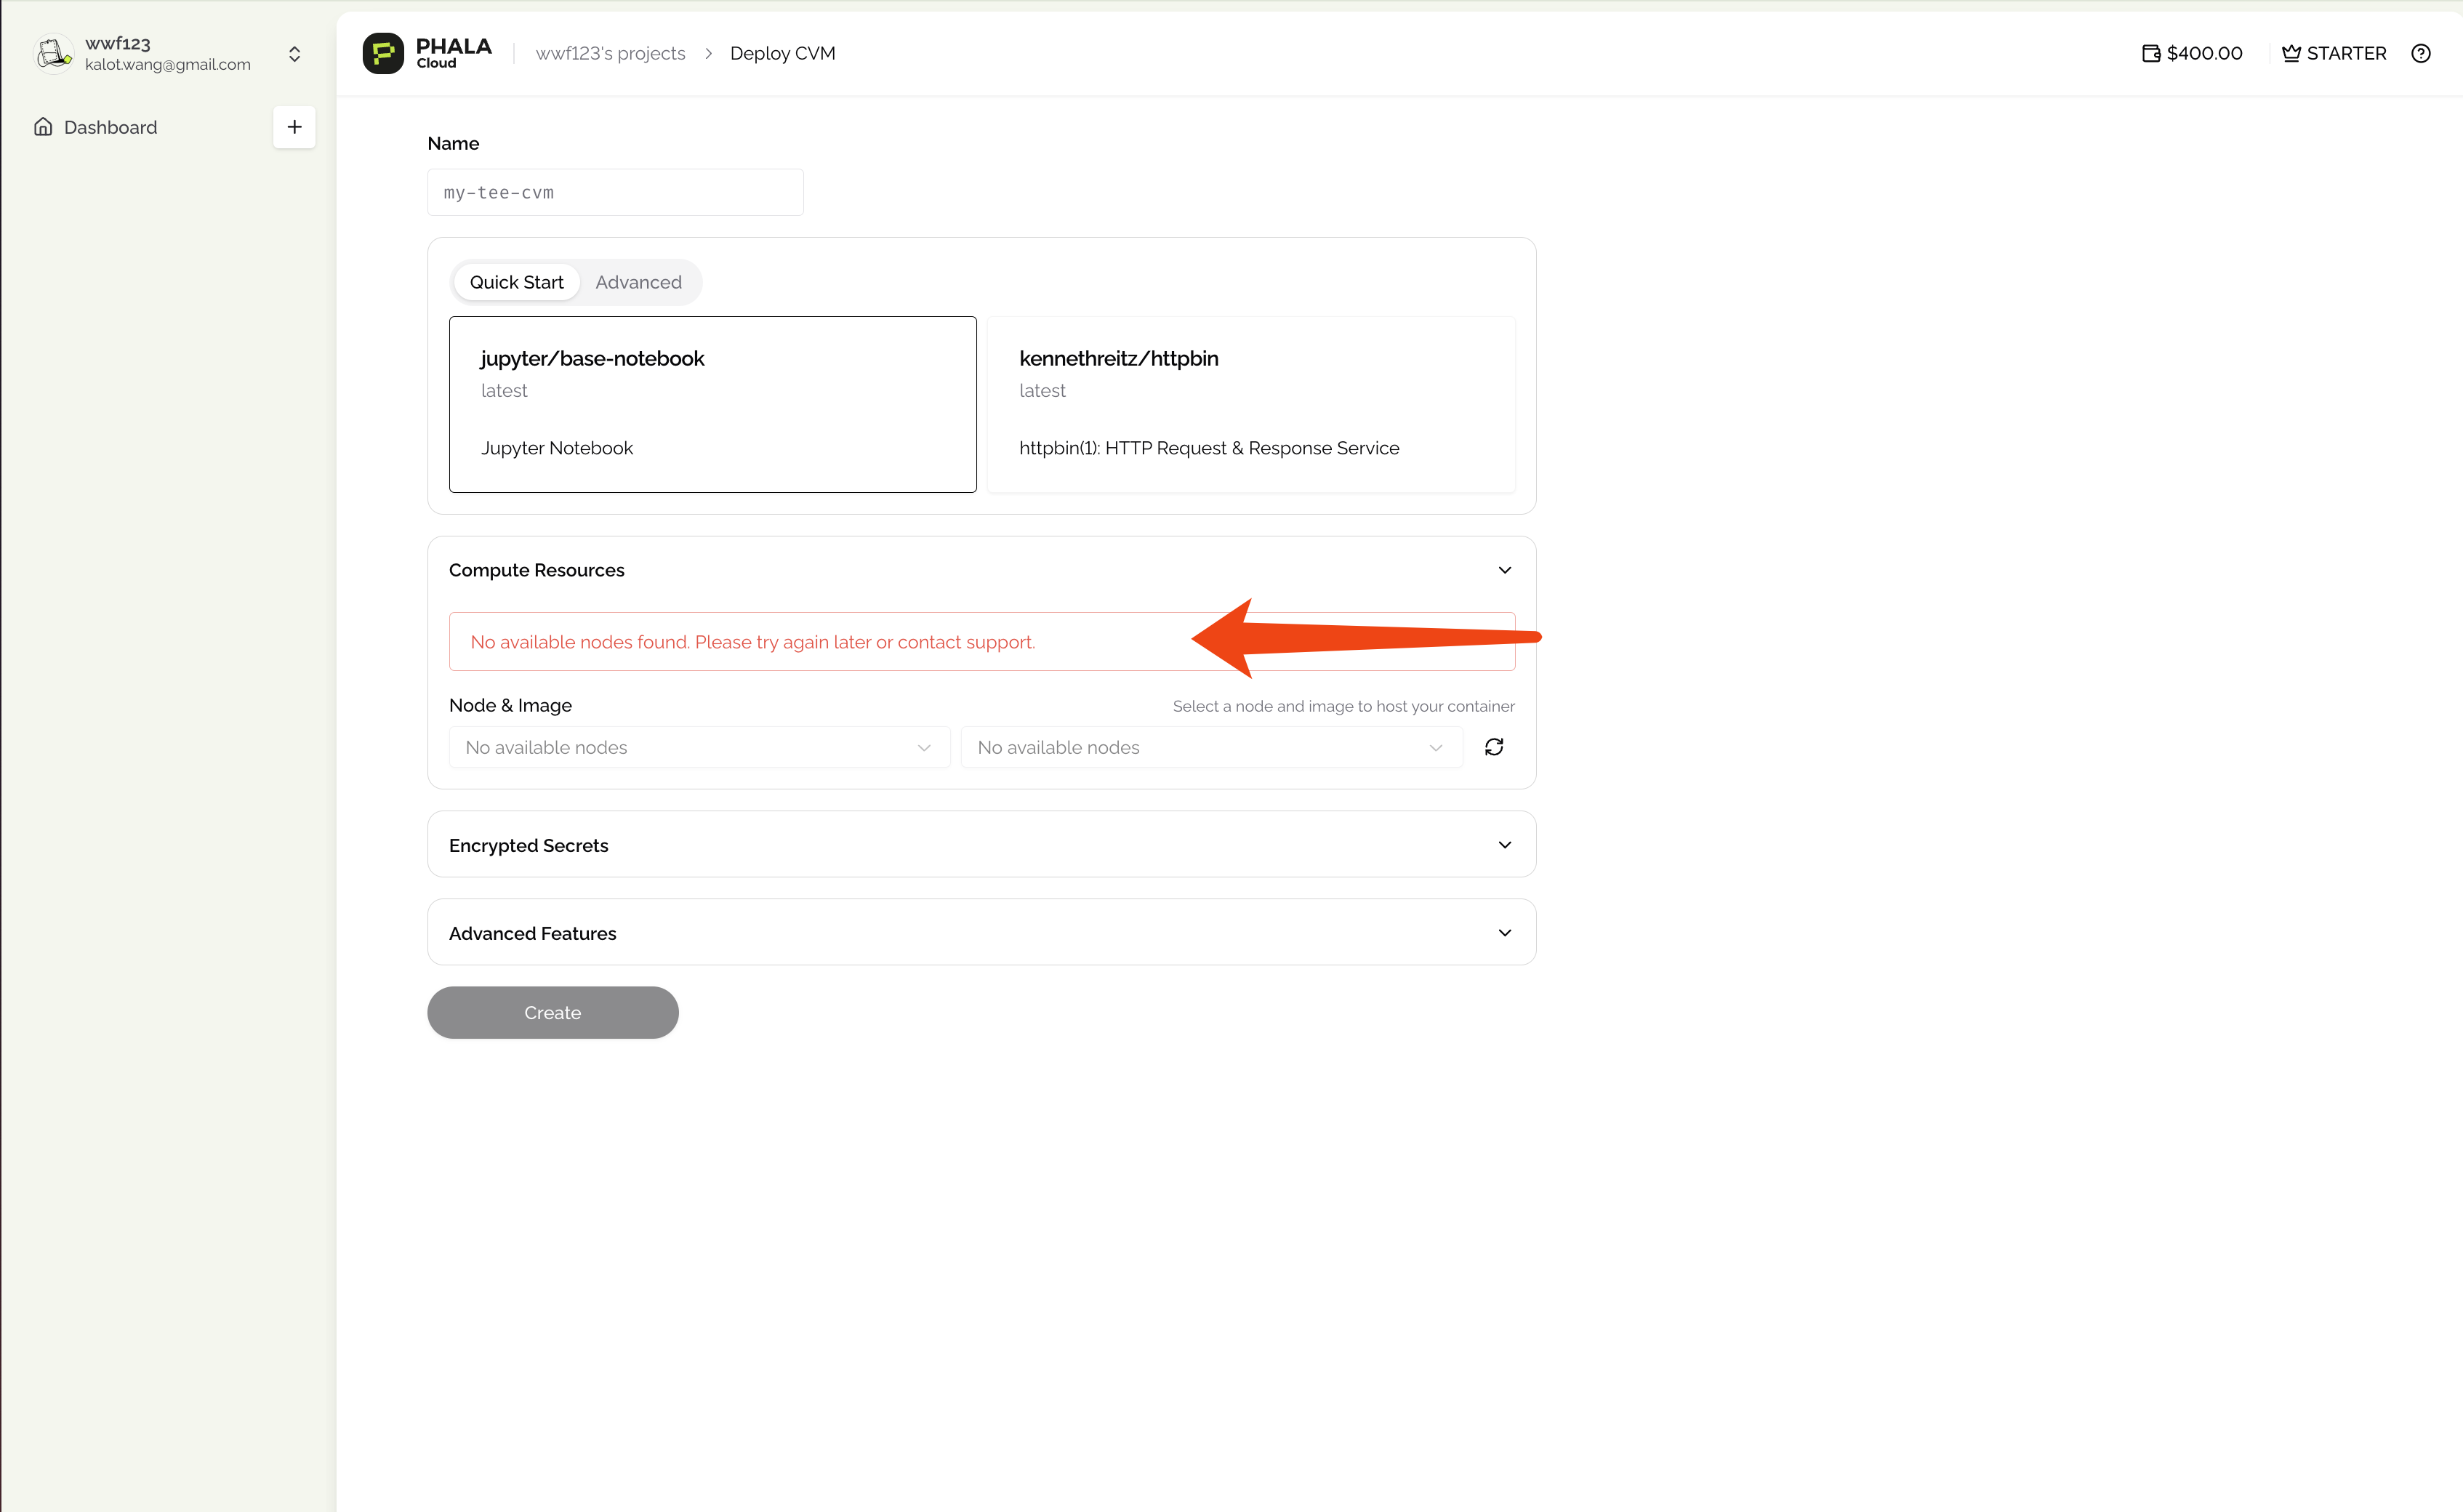The height and width of the screenshot is (1512, 2463).
Task: Switch to the Advanced tab
Action: click(638, 282)
